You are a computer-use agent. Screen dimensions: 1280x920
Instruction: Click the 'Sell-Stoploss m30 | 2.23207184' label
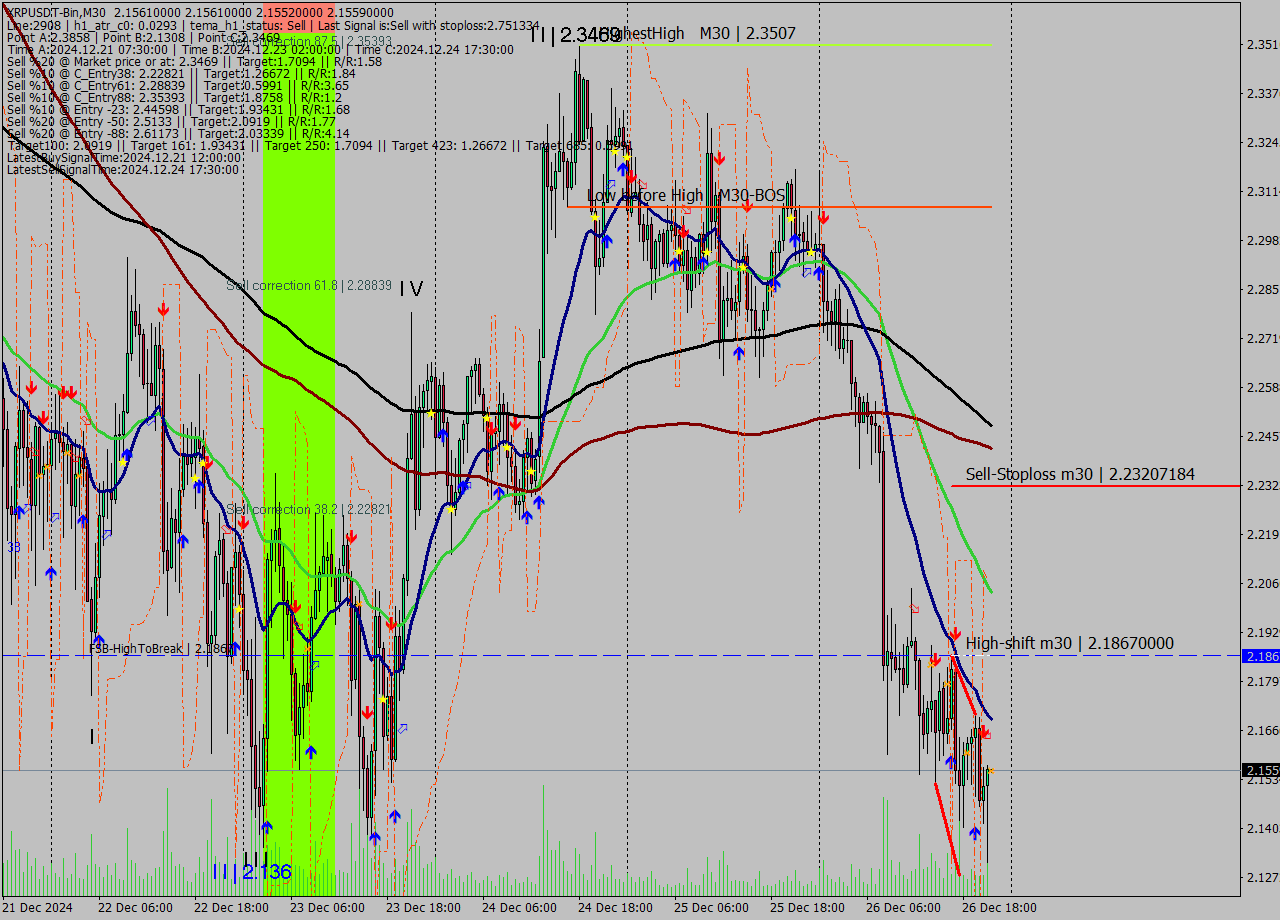pyautogui.click(x=1080, y=474)
